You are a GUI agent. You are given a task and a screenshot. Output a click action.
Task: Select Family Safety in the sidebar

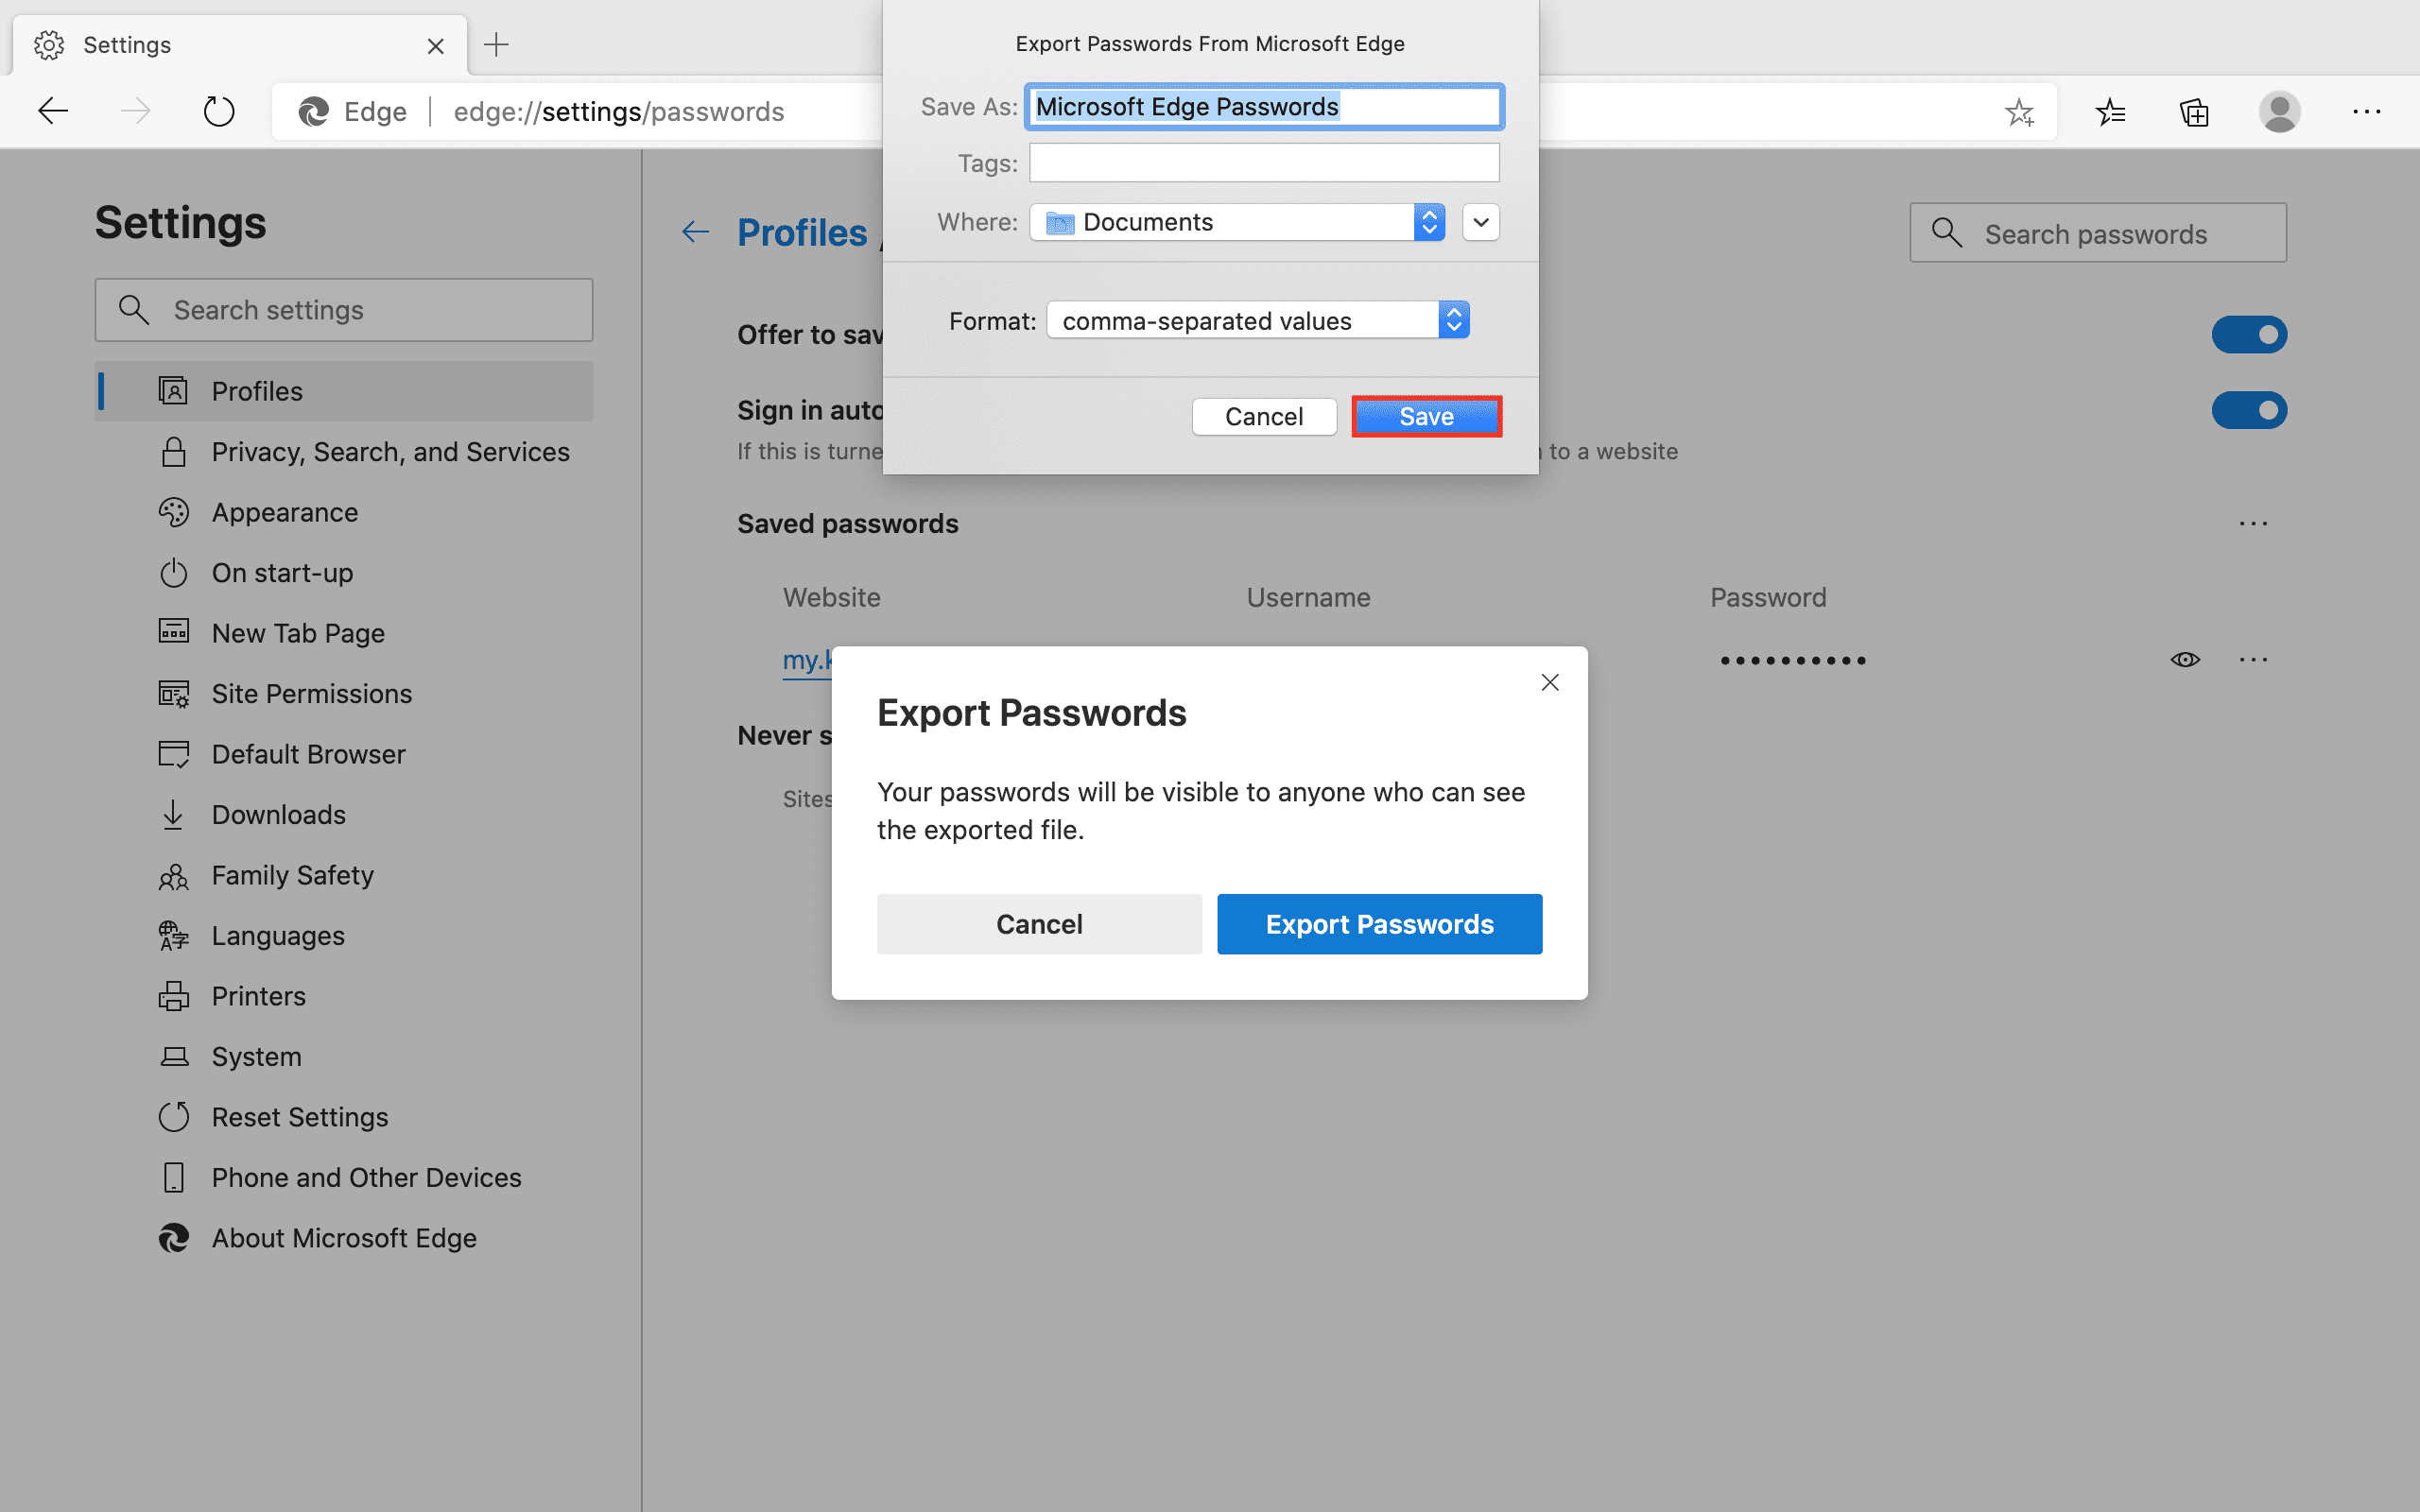coord(291,875)
